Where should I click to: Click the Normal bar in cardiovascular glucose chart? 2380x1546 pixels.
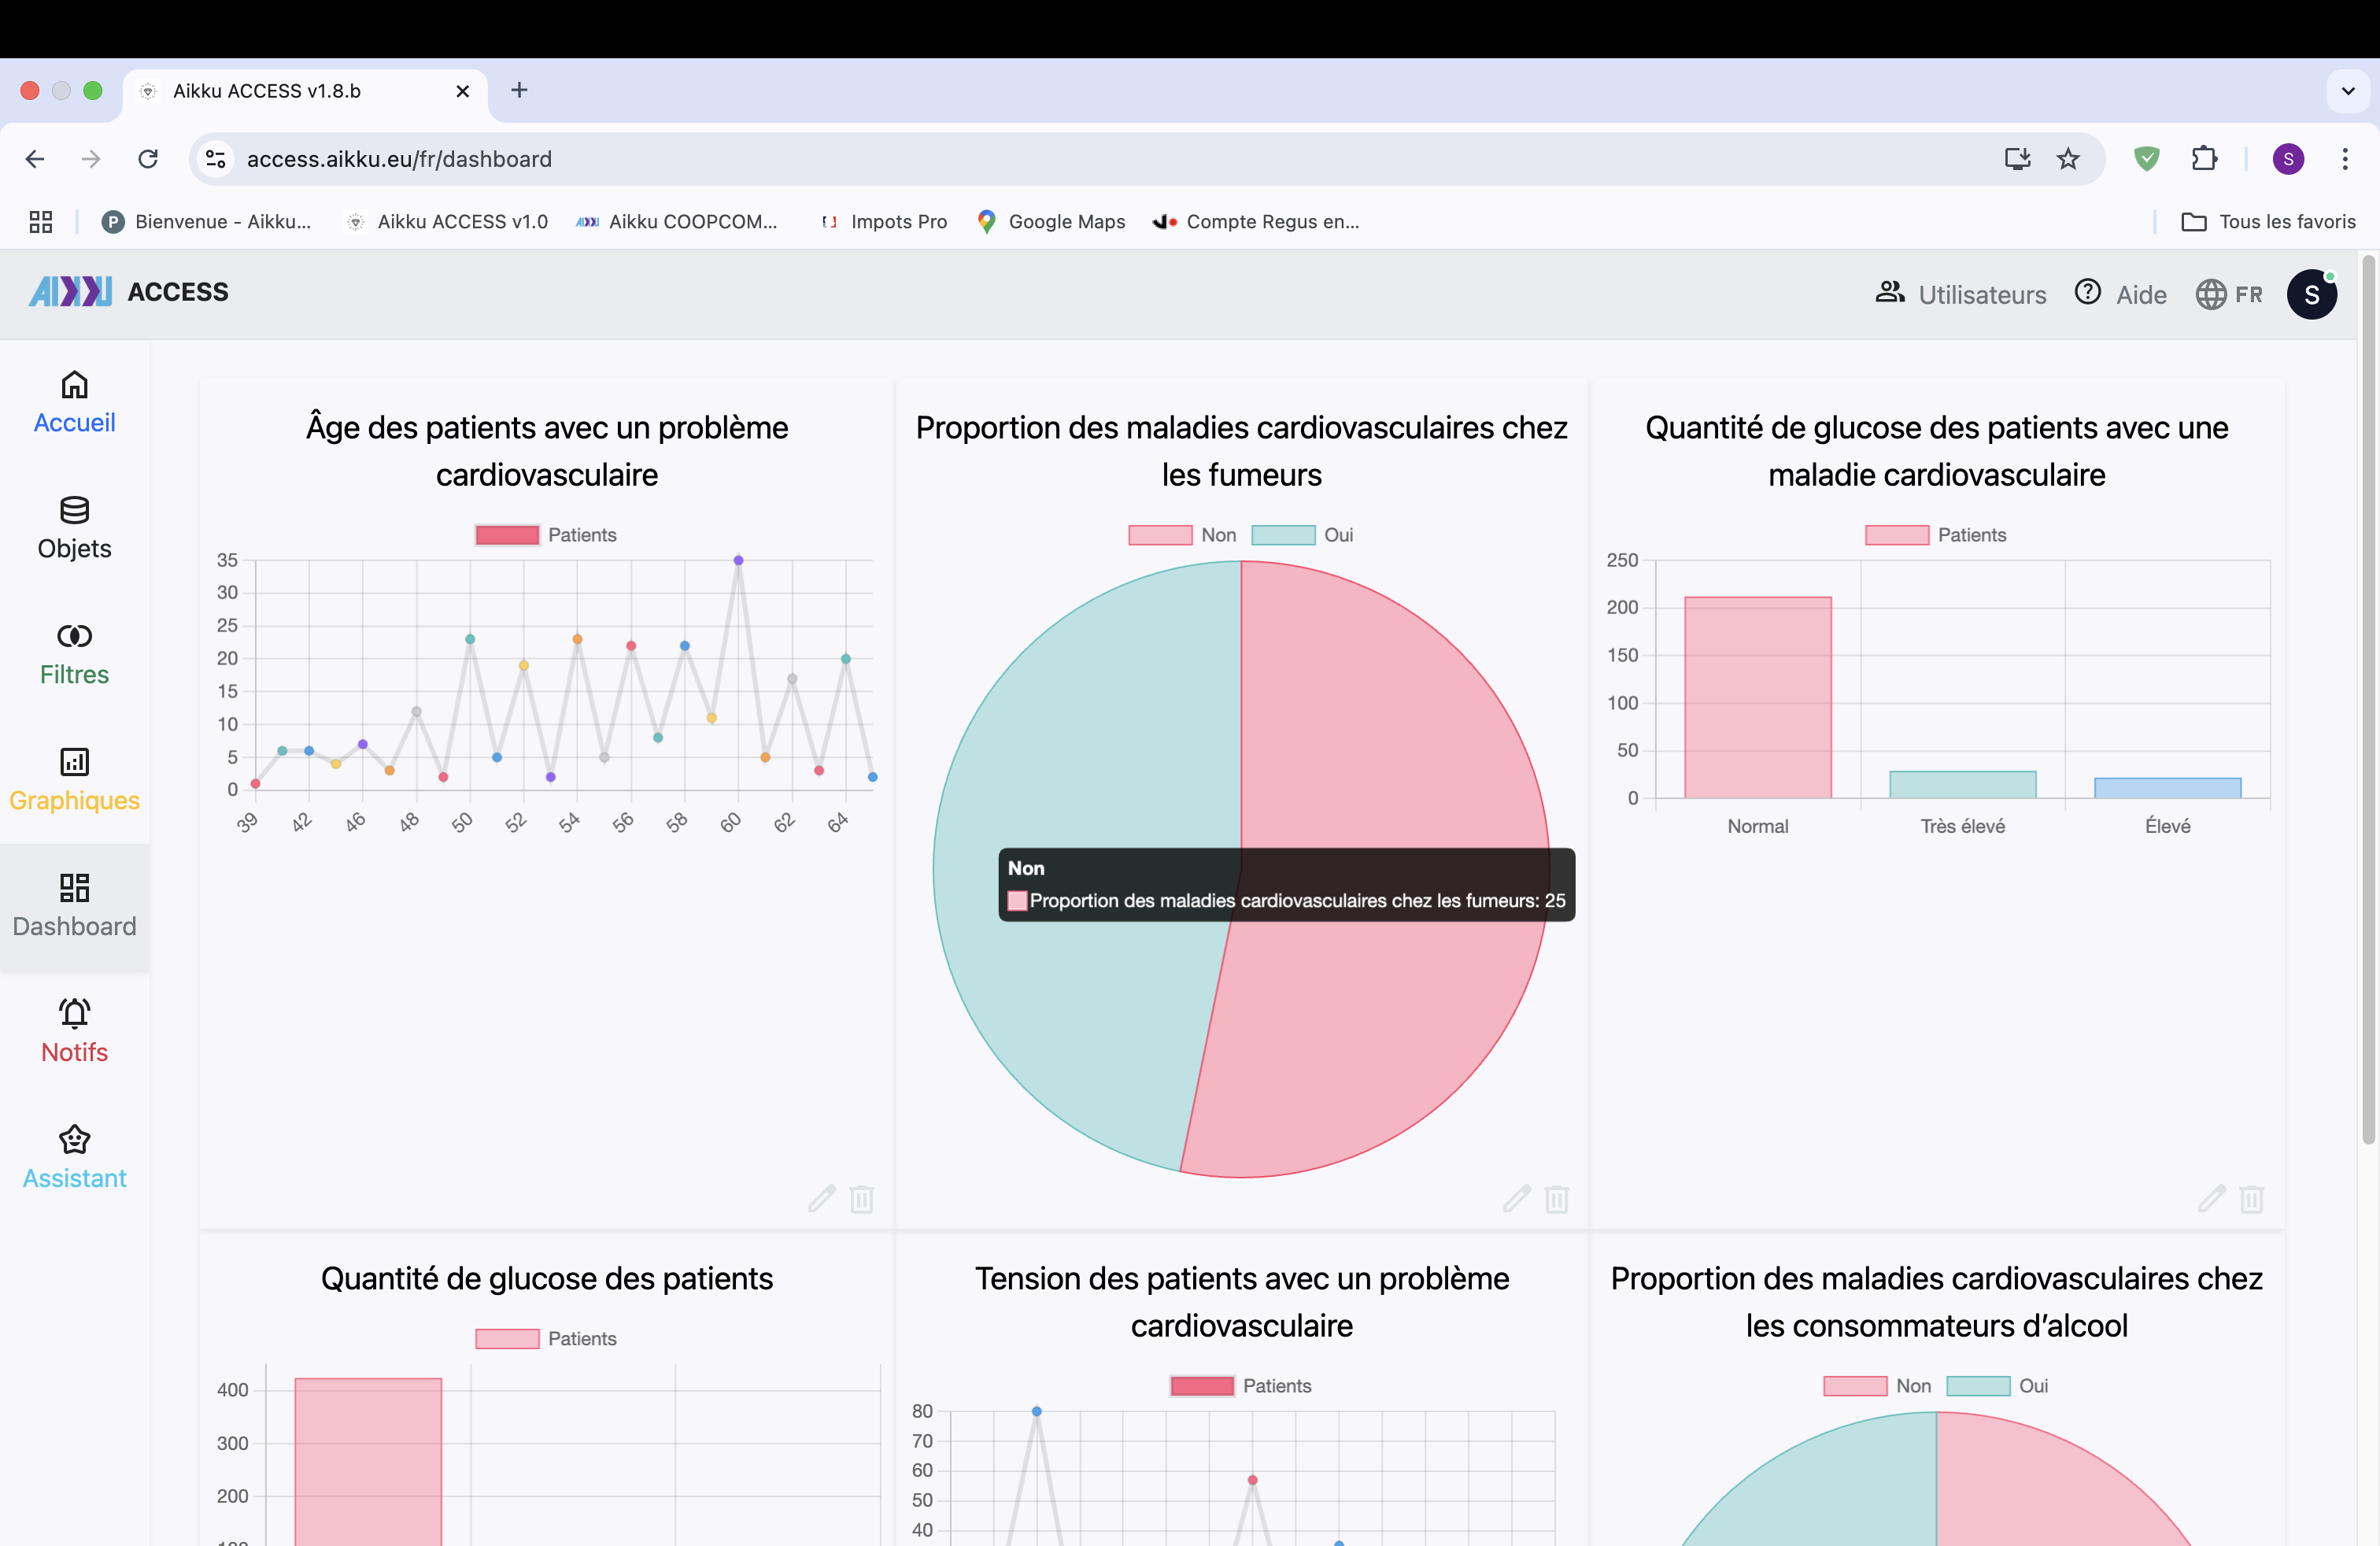point(1758,697)
